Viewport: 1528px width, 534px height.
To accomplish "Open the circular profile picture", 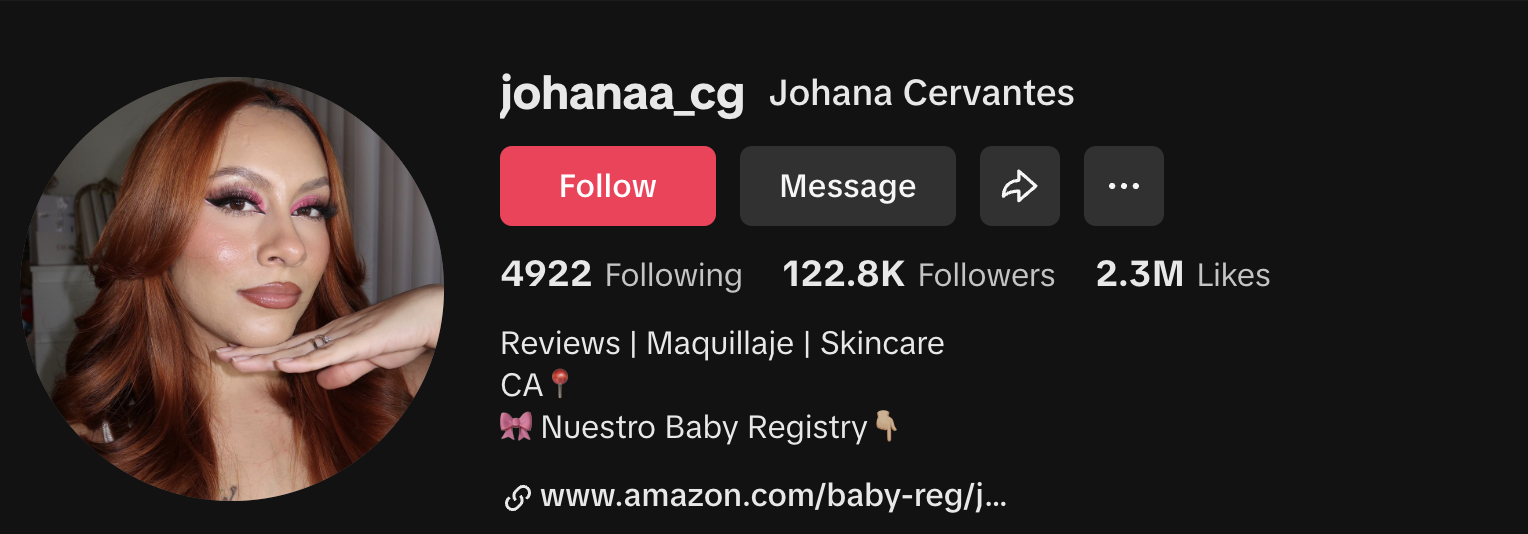I will (232, 289).
